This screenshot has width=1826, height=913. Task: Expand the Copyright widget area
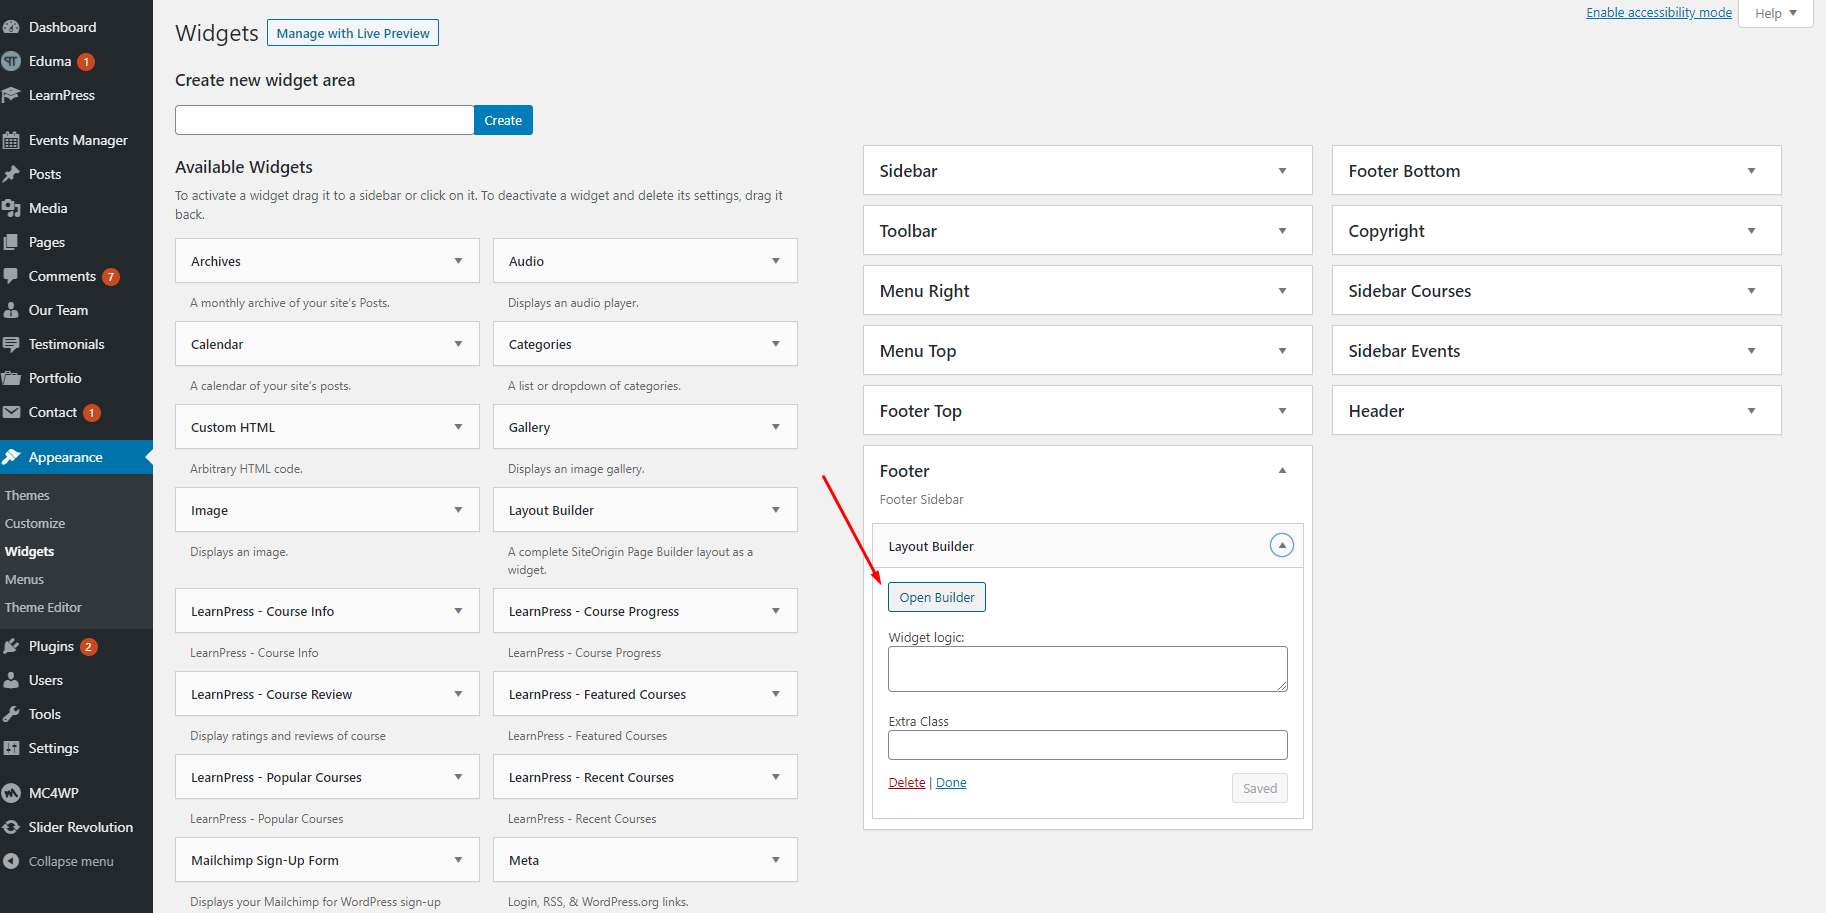pyautogui.click(x=1751, y=231)
